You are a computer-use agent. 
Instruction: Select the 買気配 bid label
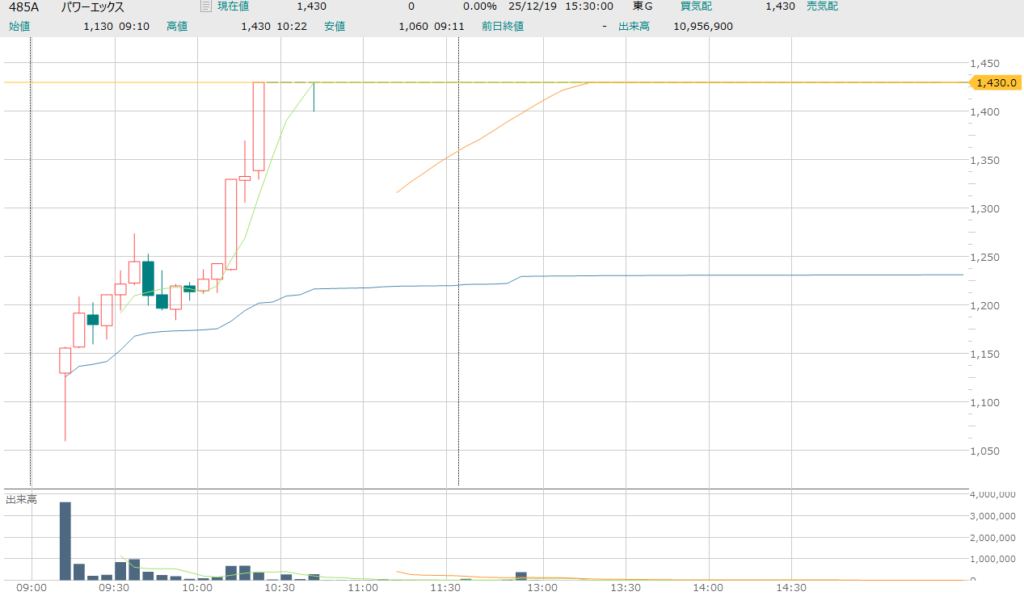pyautogui.click(x=696, y=7)
